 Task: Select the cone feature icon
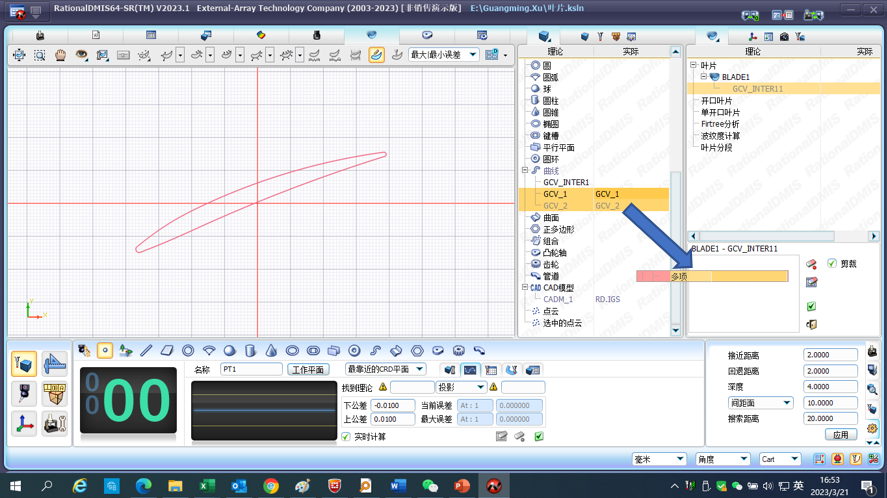[x=271, y=351]
